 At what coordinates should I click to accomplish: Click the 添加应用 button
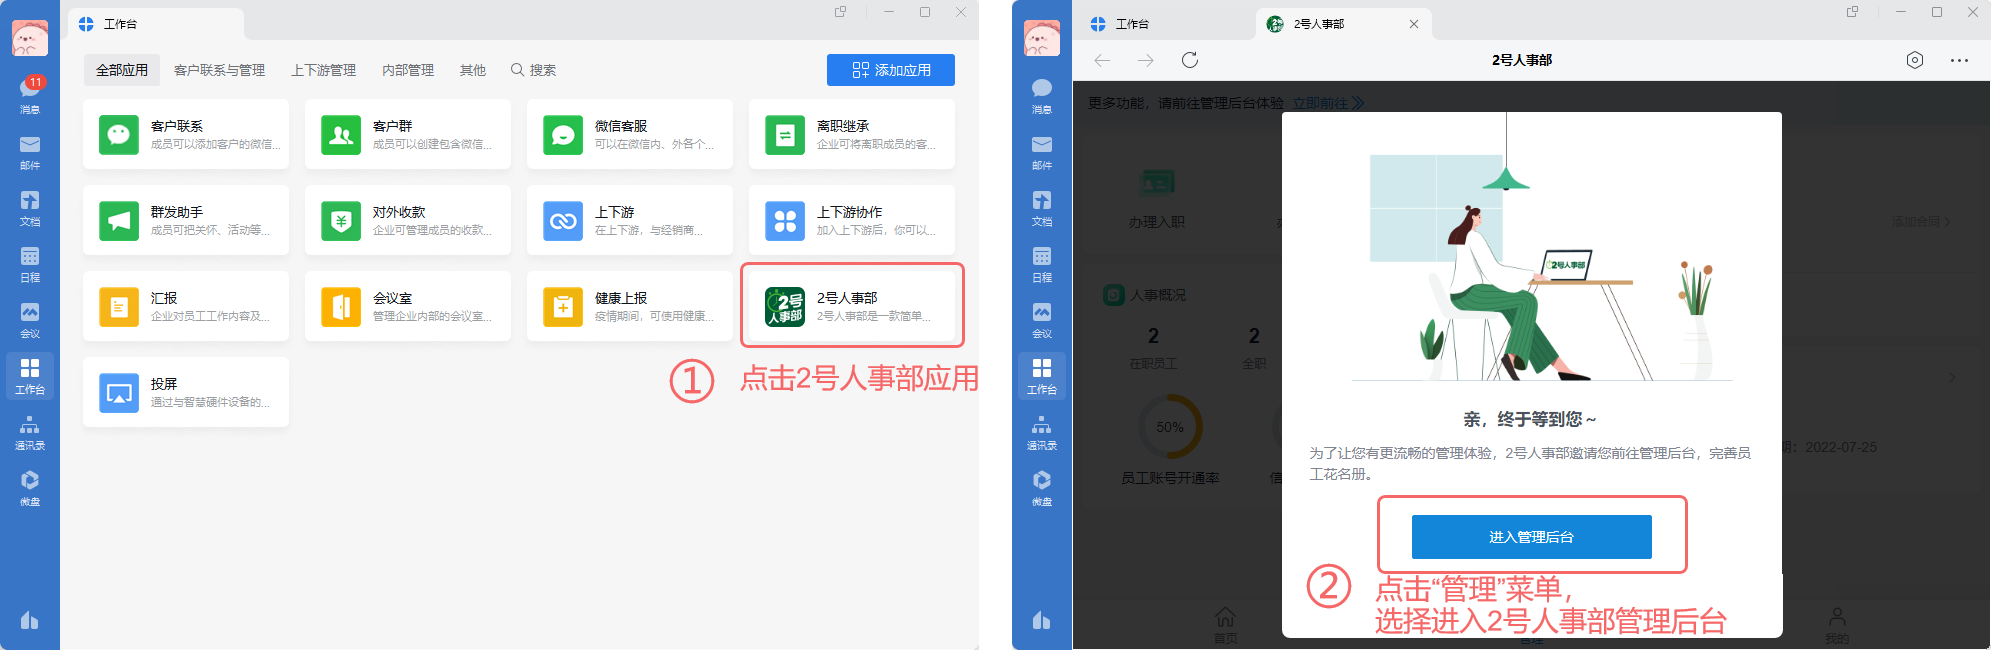click(x=891, y=70)
